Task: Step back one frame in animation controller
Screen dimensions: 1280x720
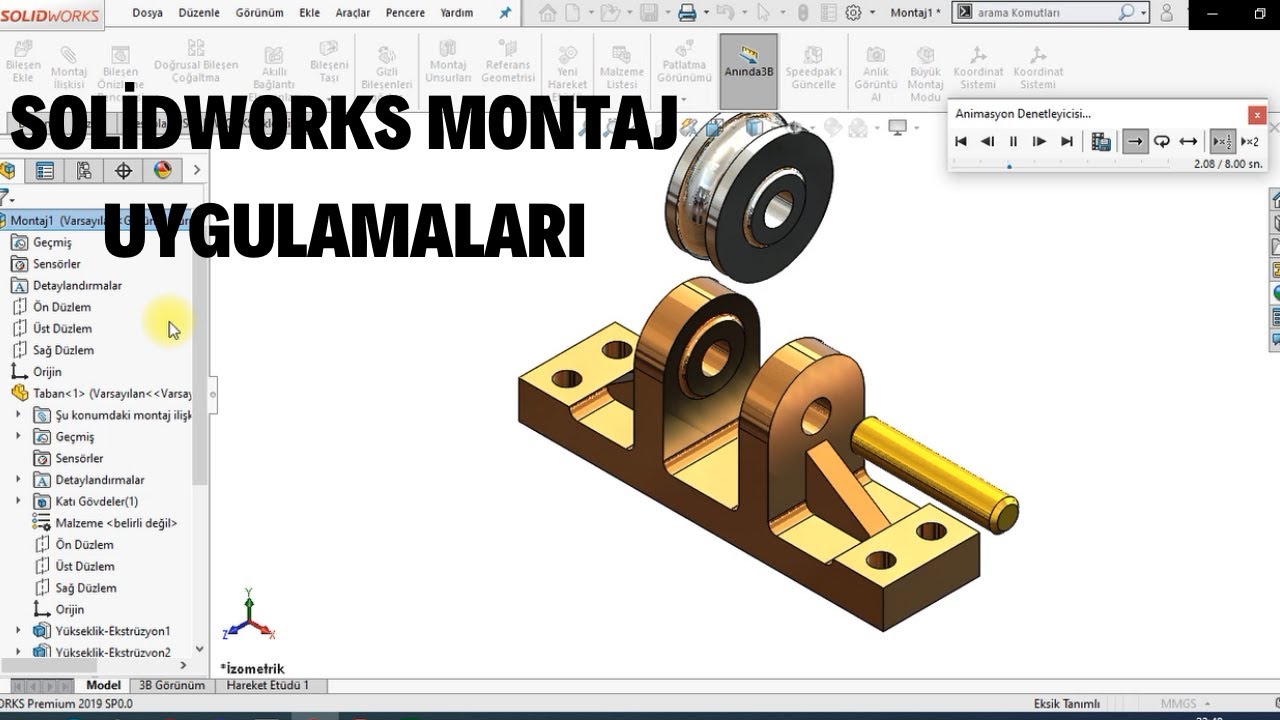Action: tap(987, 141)
